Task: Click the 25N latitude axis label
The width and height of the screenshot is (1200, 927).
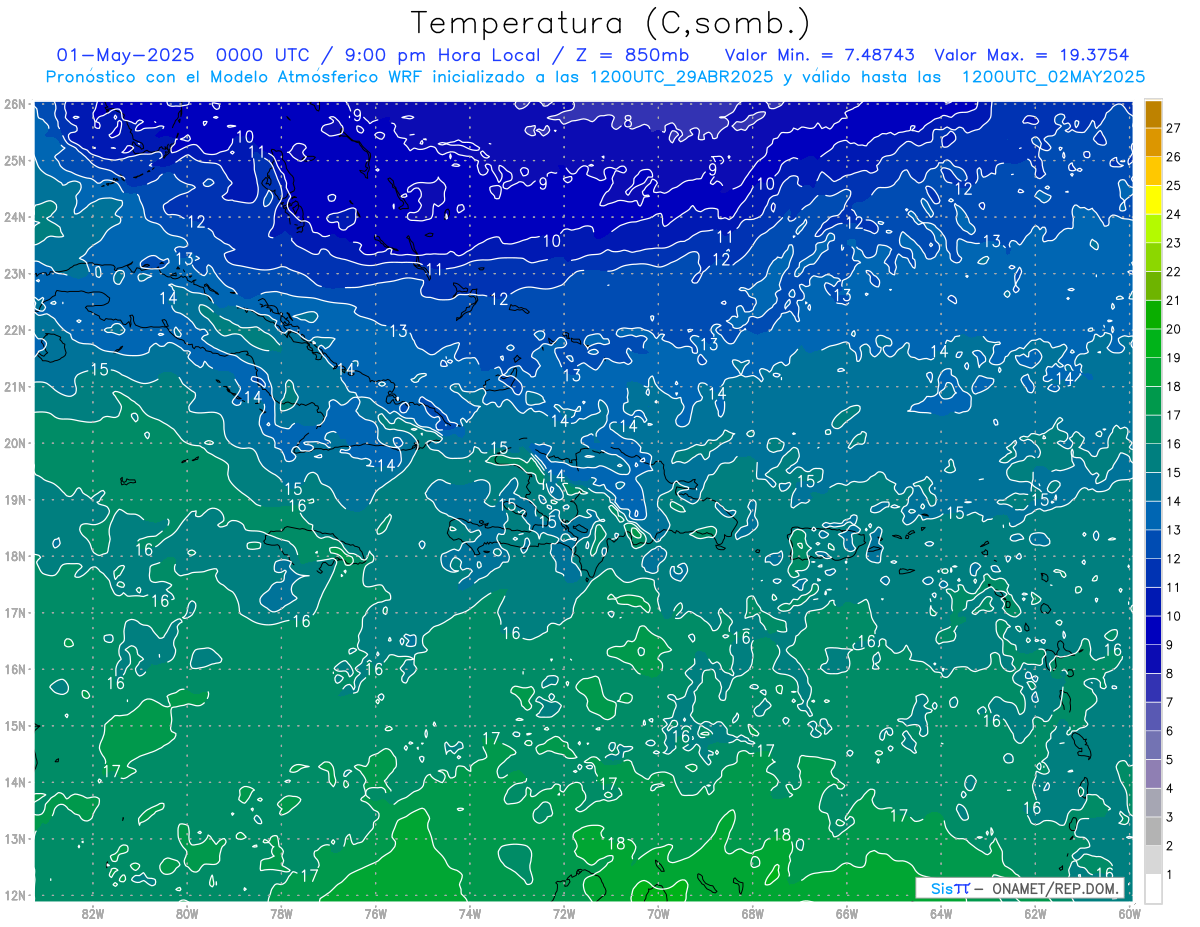Action: coord(15,161)
